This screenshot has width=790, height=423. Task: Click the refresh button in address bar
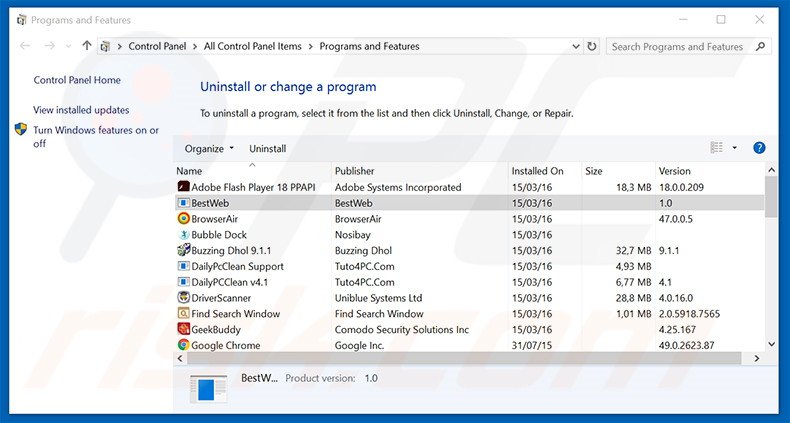click(x=592, y=46)
